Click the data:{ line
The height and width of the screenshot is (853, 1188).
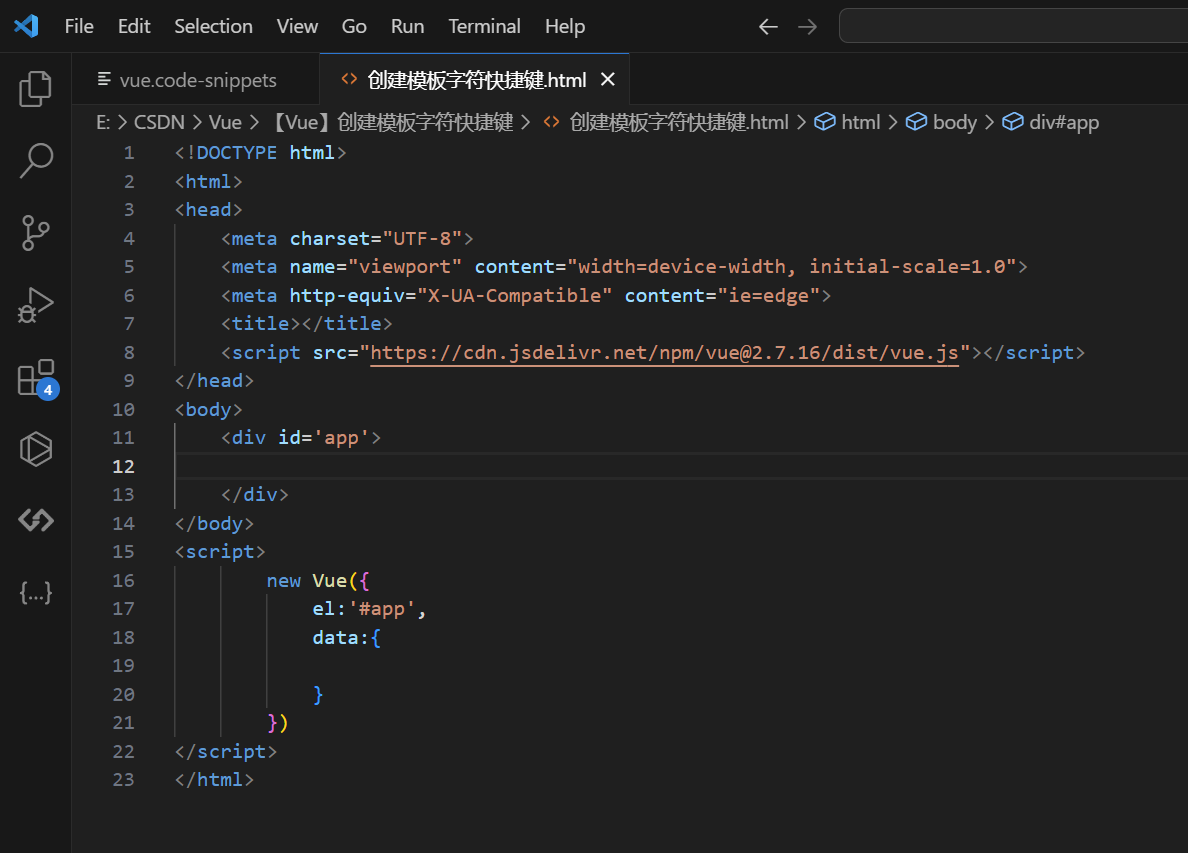(x=346, y=638)
